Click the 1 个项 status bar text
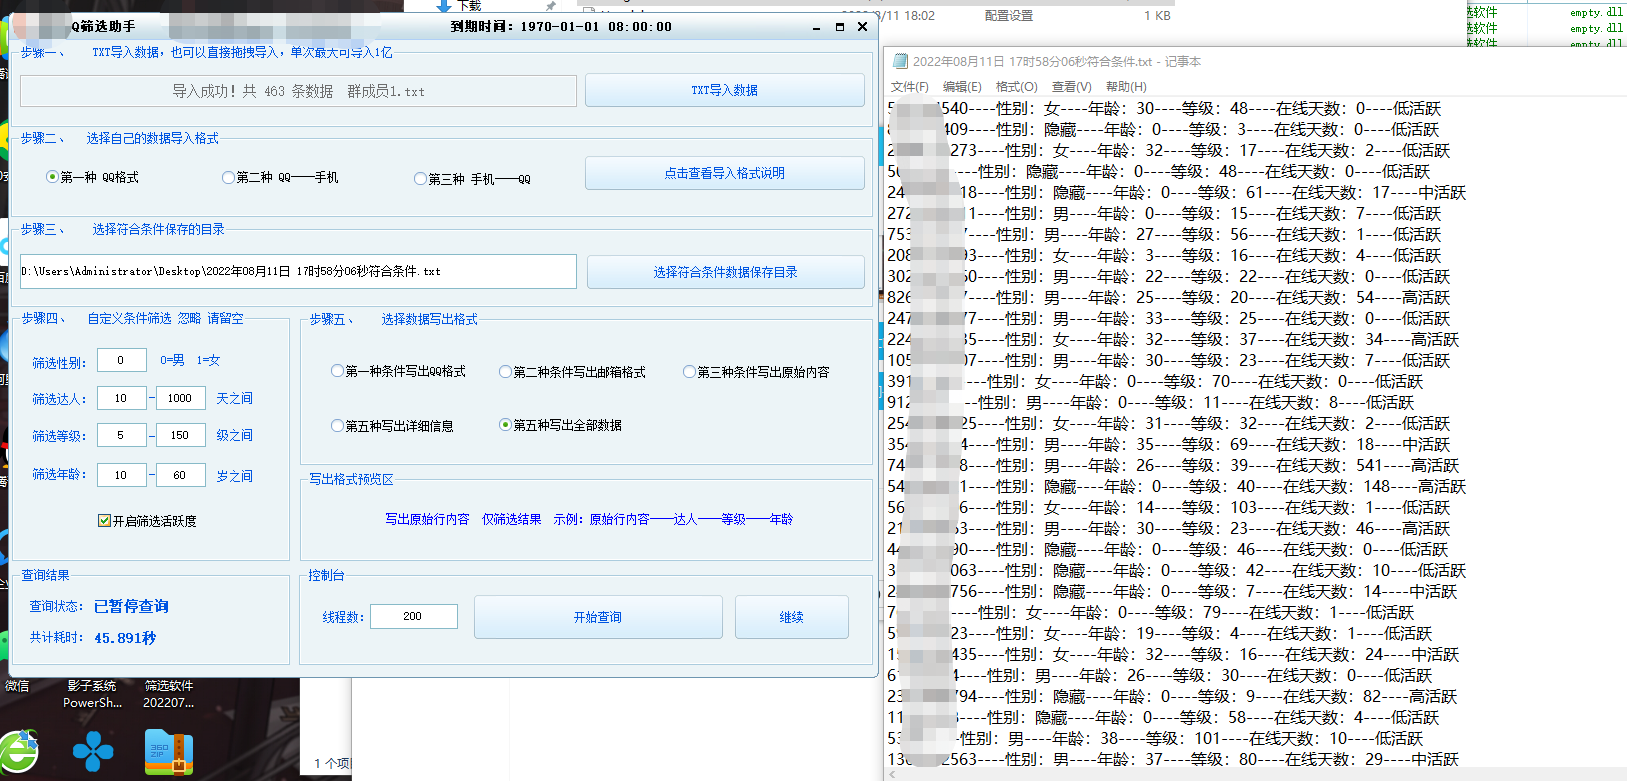This screenshot has height=781, width=1627. [333, 763]
